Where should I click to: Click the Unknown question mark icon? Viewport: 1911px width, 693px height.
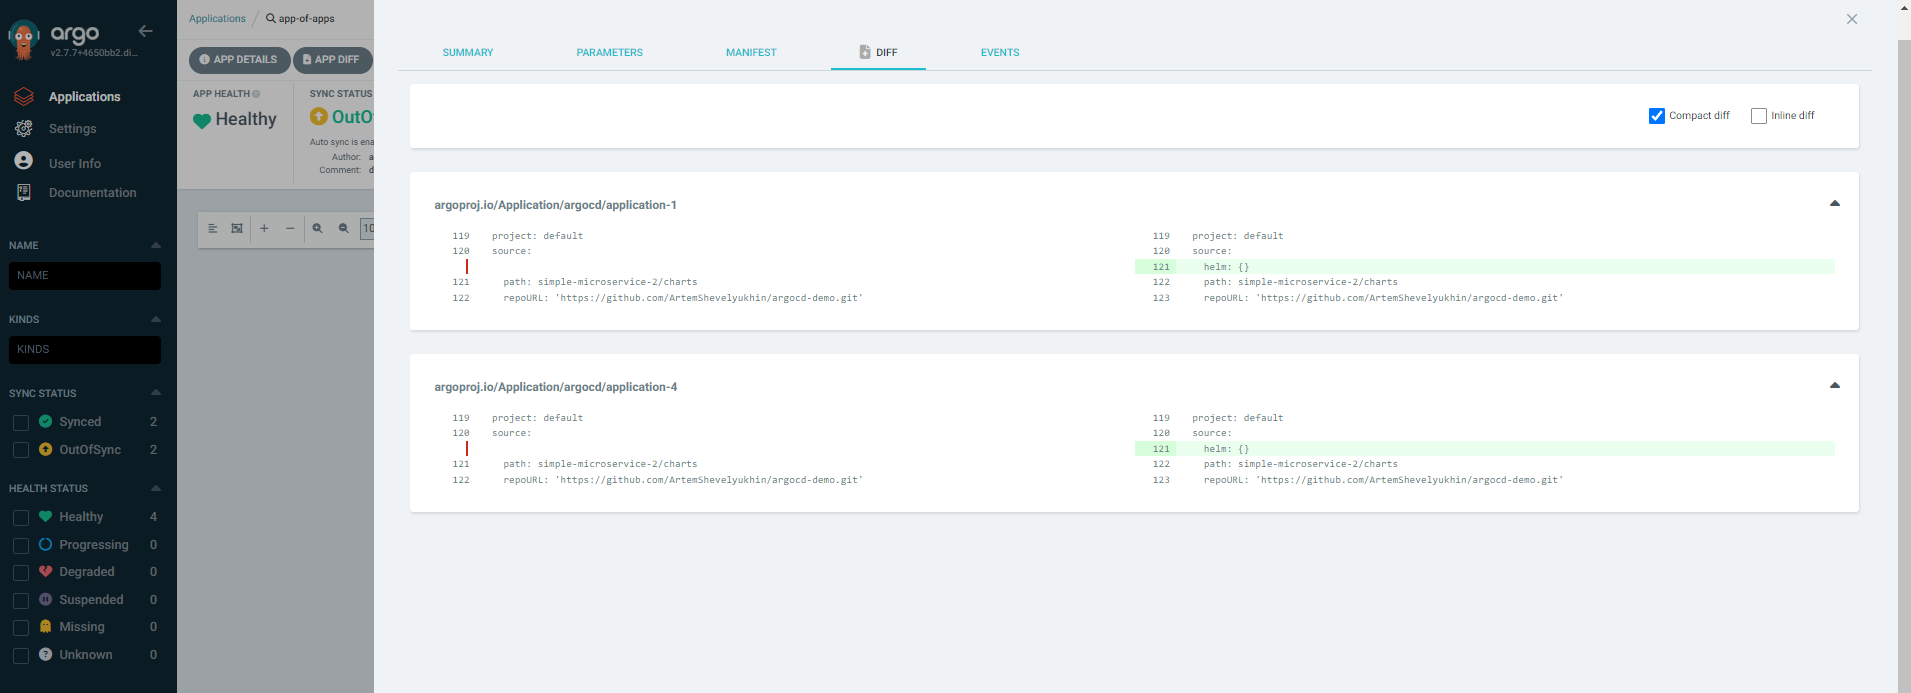coord(45,655)
